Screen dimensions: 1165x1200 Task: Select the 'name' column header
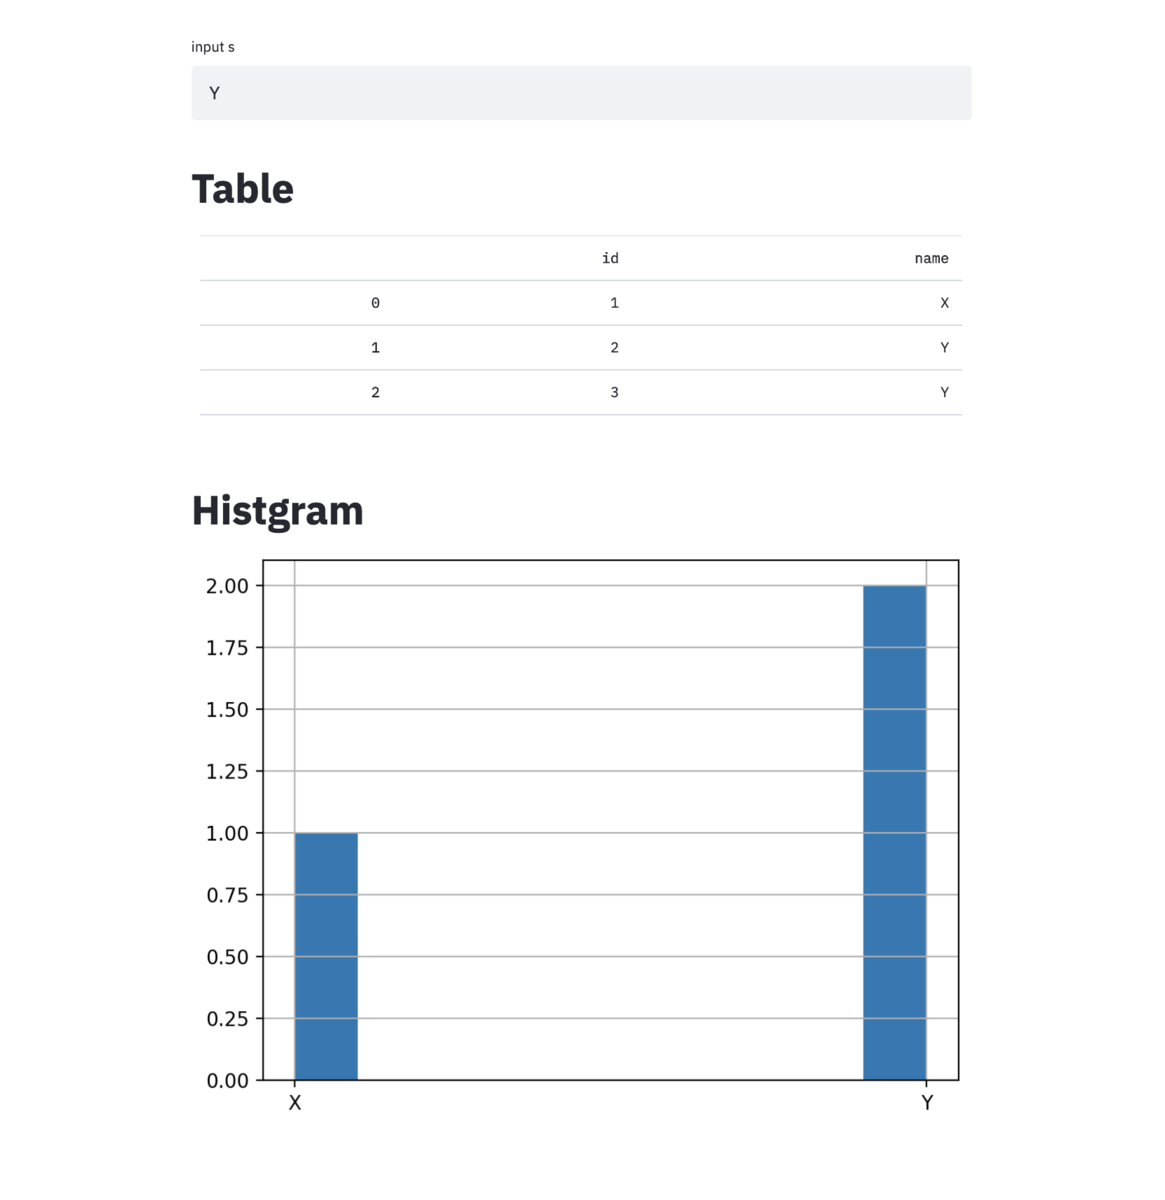click(x=931, y=258)
